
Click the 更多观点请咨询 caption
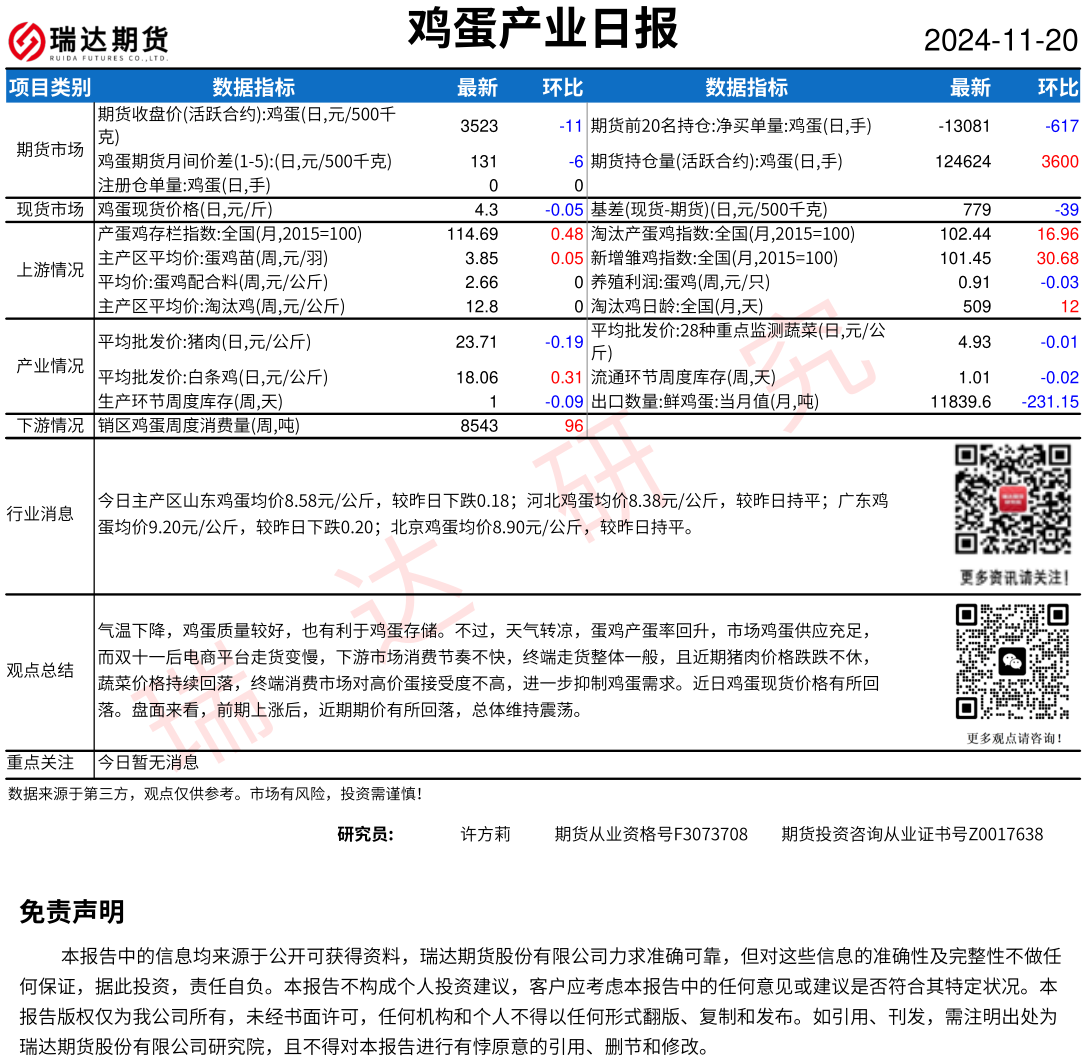(x=1014, y=739)
